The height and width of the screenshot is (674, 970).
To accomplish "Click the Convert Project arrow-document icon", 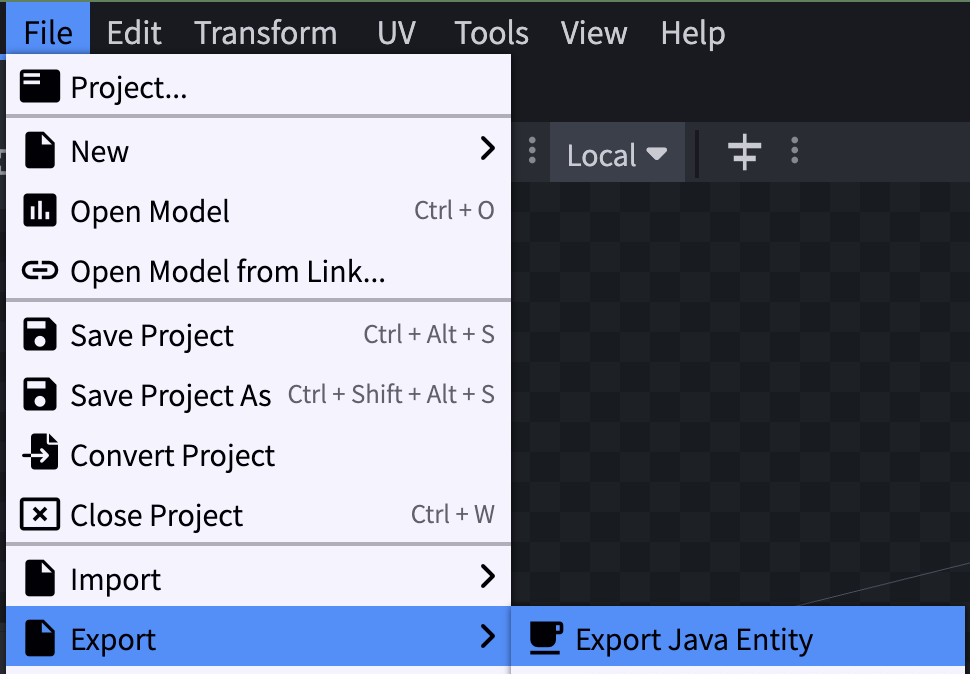I will [x=40, y=454].
